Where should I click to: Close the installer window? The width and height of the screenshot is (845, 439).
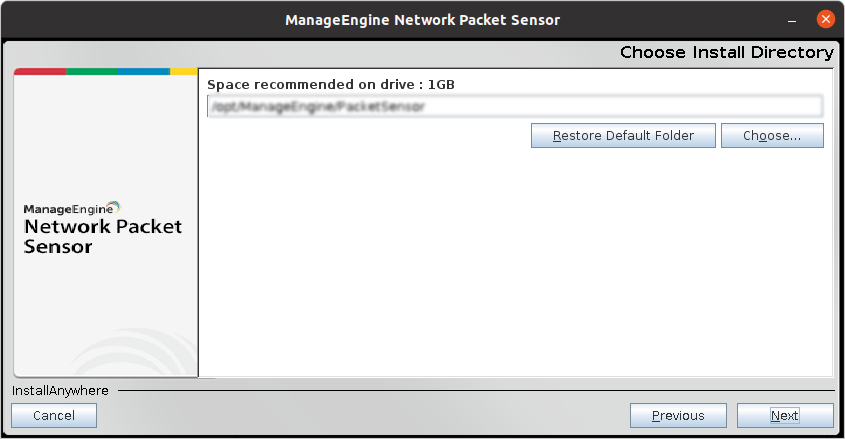(x=825, y=19)
